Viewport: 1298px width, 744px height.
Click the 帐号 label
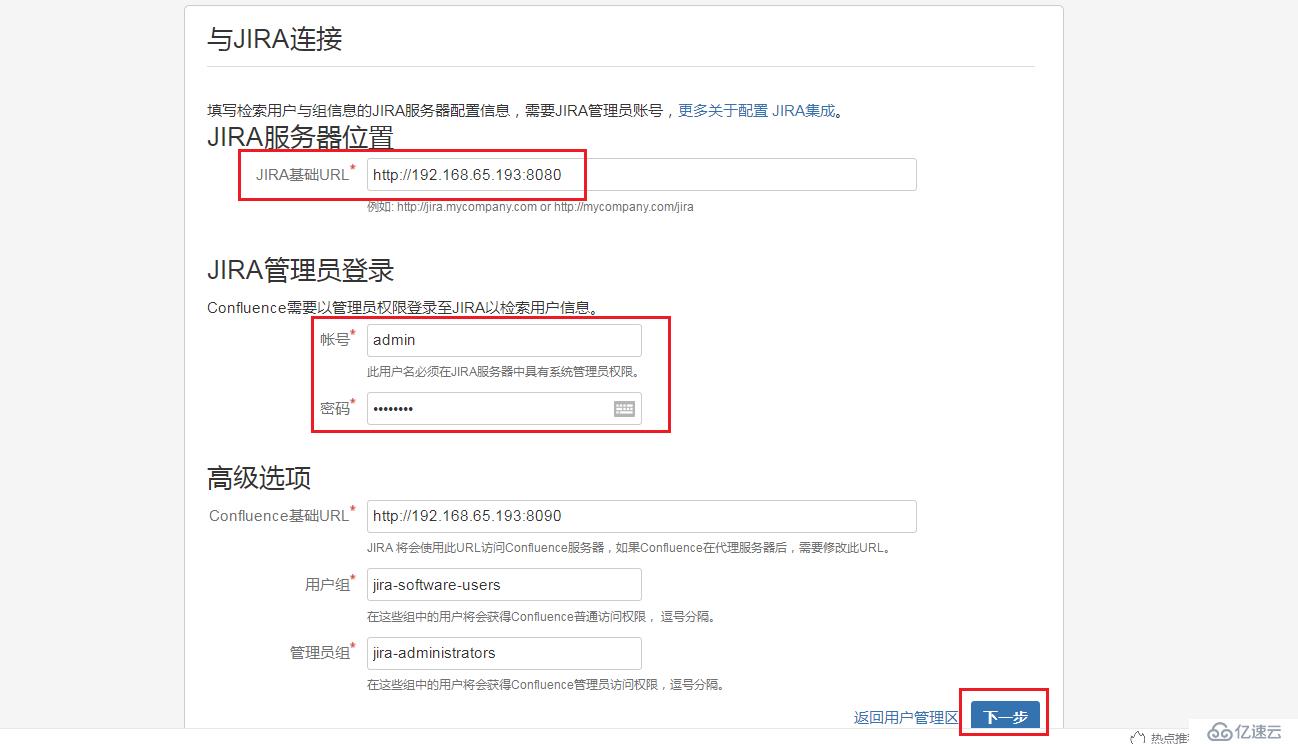(335, 340)
